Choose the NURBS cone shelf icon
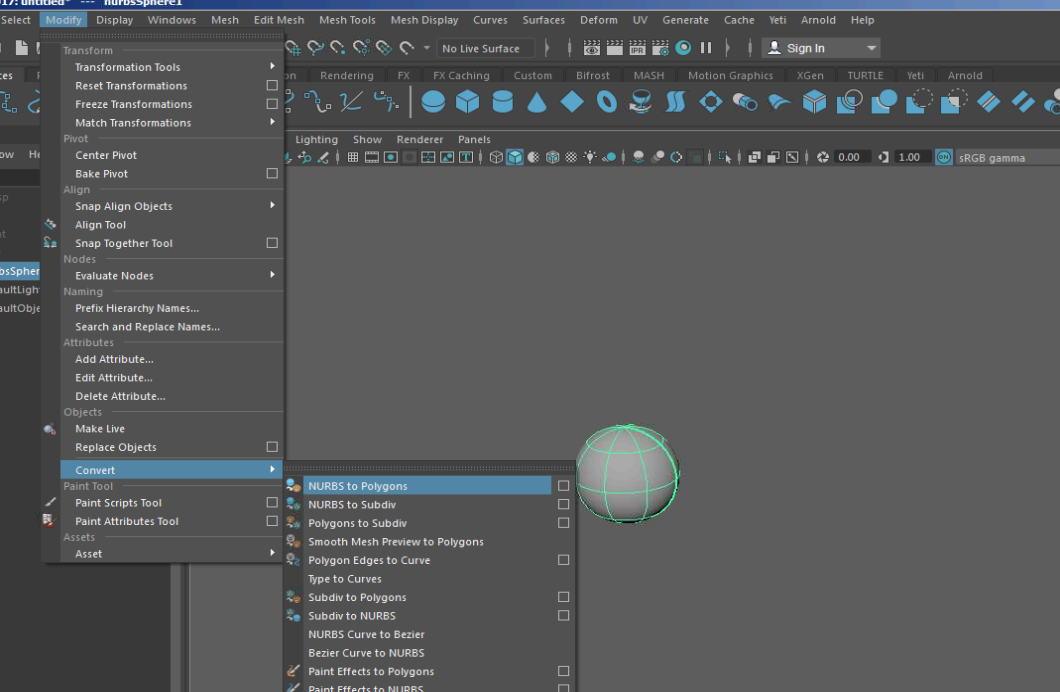Image resolution: width=1060 pixels, height=692 pixels. (537, 101)
